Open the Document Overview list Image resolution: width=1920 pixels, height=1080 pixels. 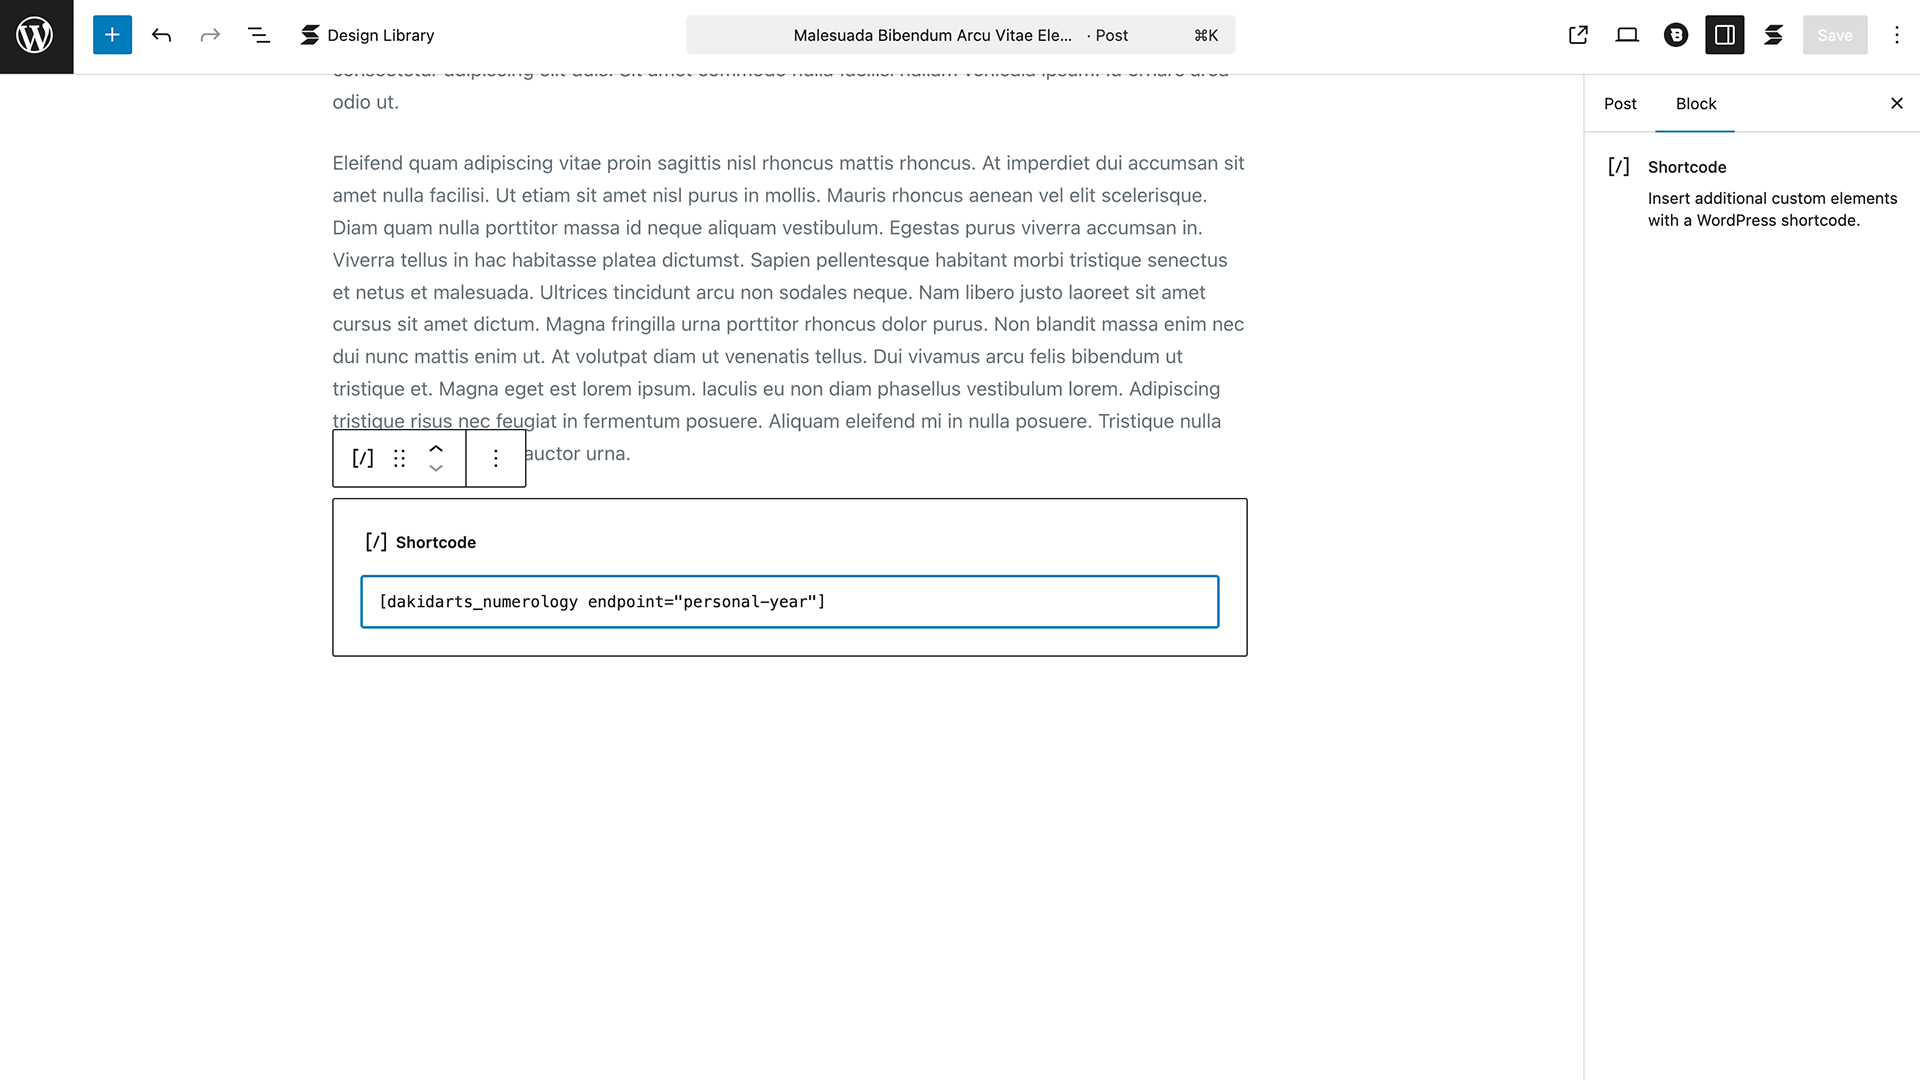point(259,35)
